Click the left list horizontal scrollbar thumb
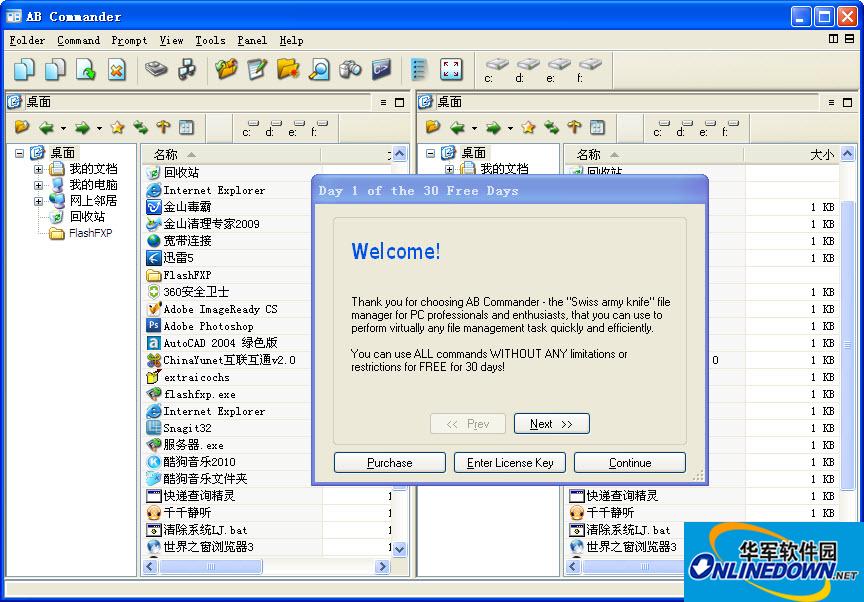The image size is (864, 602). coord(210,566)
